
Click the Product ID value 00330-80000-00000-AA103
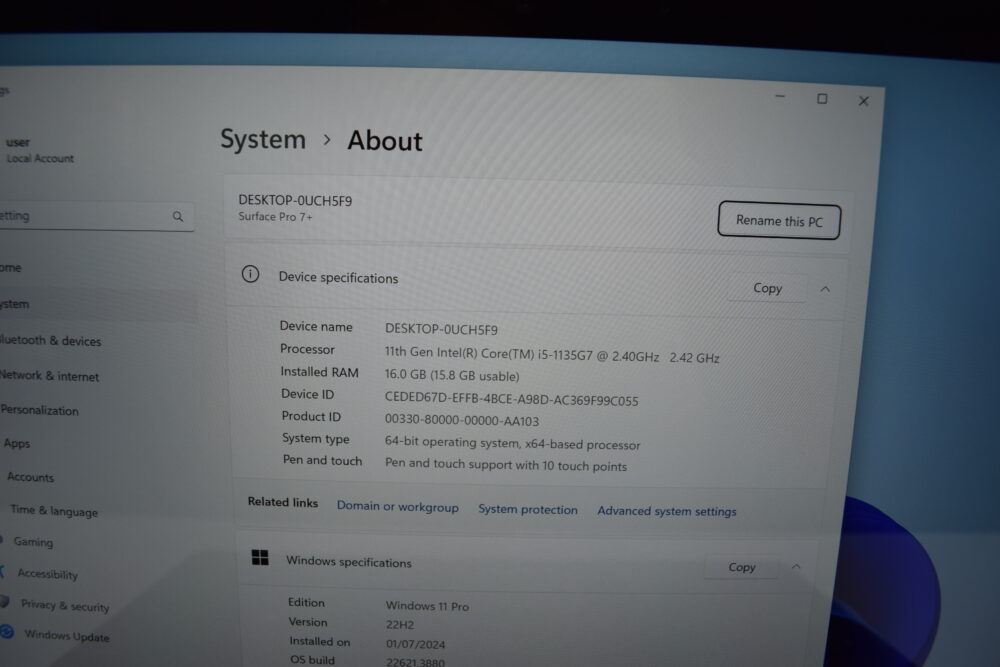pos(462,420)
